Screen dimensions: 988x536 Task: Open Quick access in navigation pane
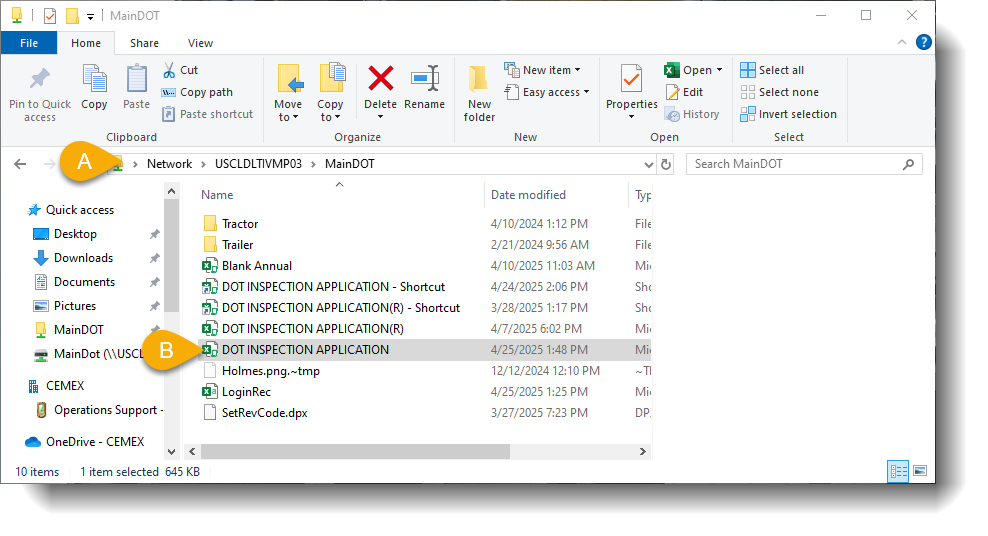tap(79, 210)
